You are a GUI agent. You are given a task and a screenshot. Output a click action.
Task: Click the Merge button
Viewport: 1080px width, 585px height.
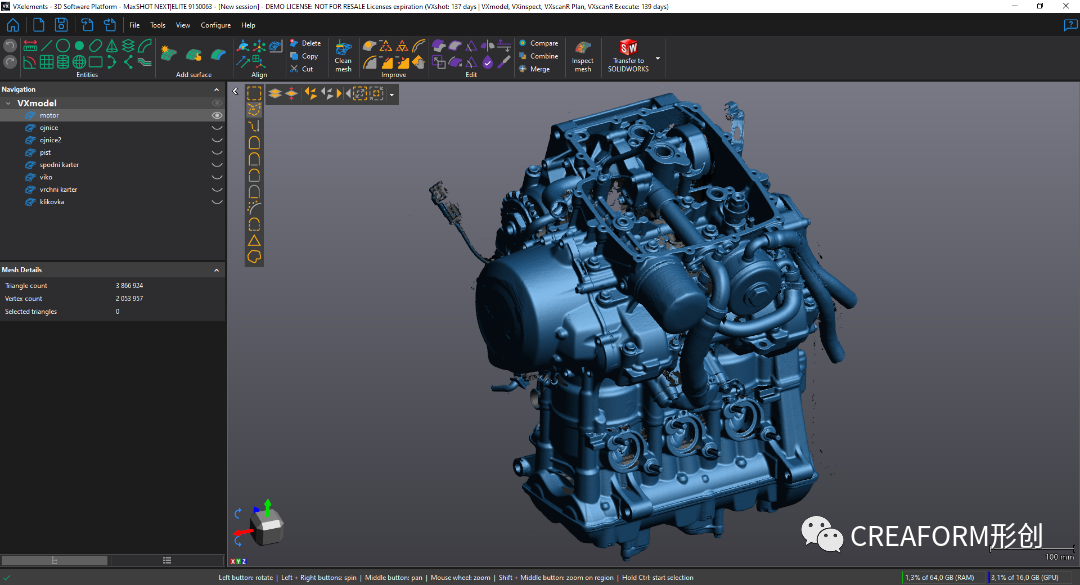(539, 69)
